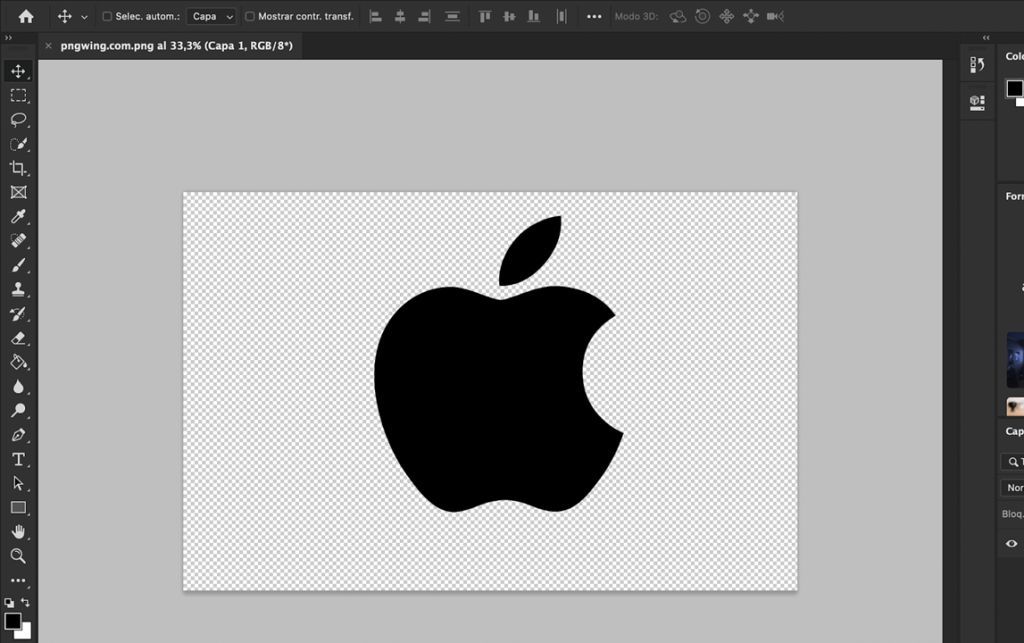Select the Quick Selection tool

click(18, 144)
